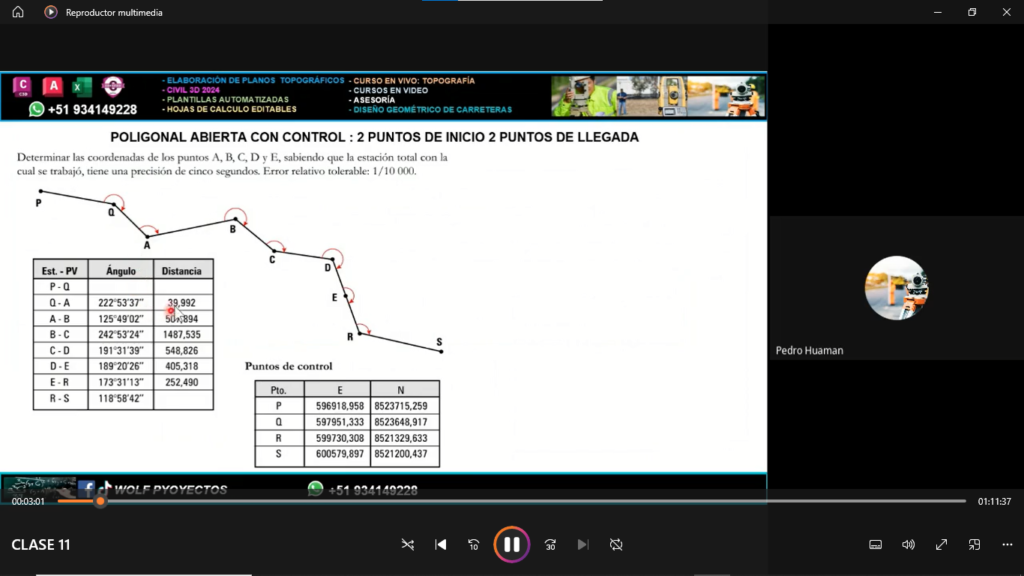Toggle shuffle mode
The width and height of the screenshot is (1024, 576).
(x=407, y=544)
